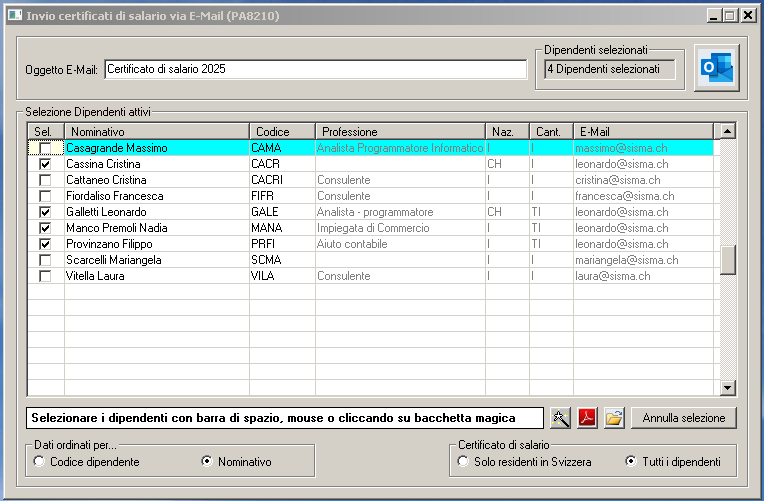Open the PDF preview icon
The image size is (764, 501).
click(x=587, y=418)
